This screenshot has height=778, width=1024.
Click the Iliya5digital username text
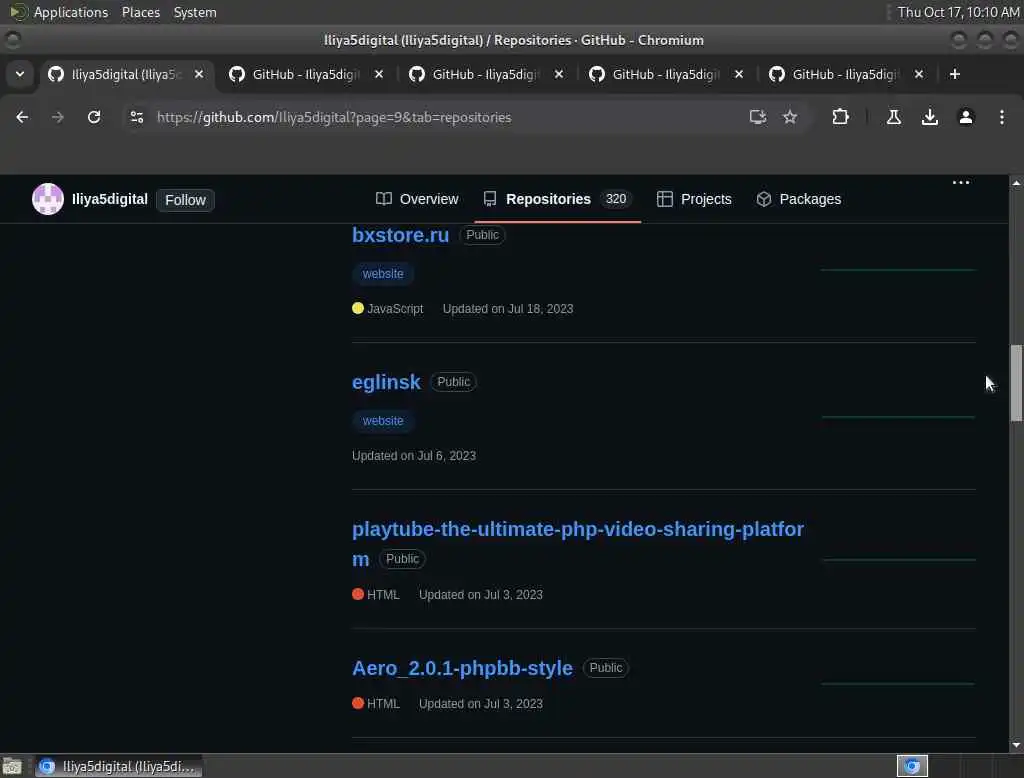coord(110,199)
